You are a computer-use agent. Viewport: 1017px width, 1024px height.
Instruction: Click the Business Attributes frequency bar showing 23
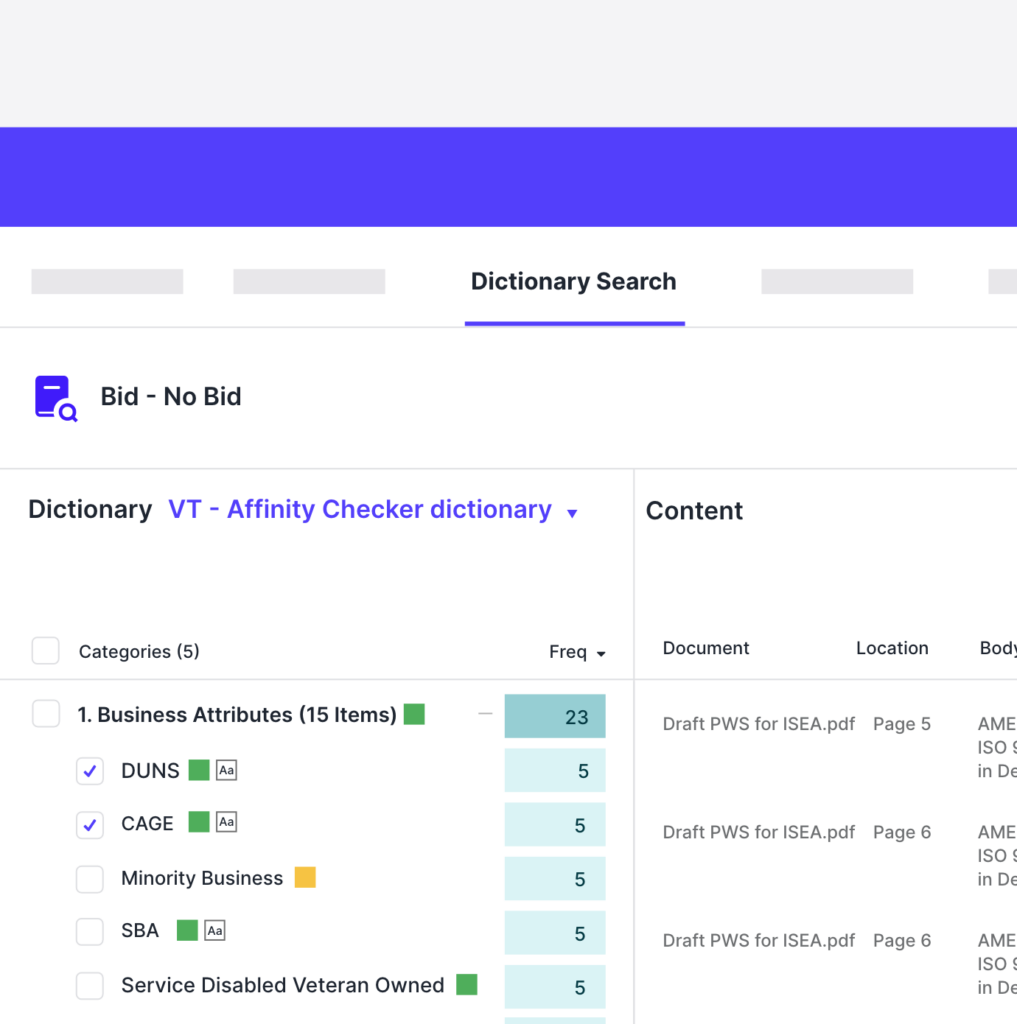click(x=555, y=717)
